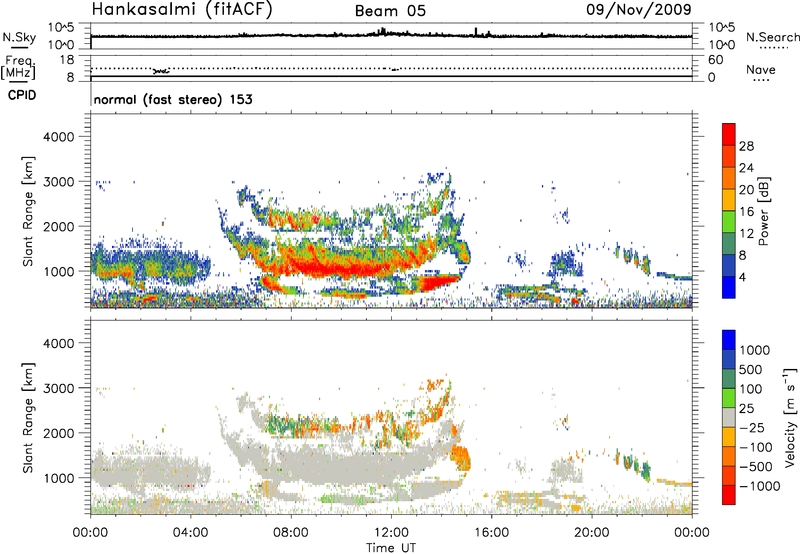Viewport: 800px width, 554px height.
Task: Click the 'N.Sky' legend label
Action: 19,37
